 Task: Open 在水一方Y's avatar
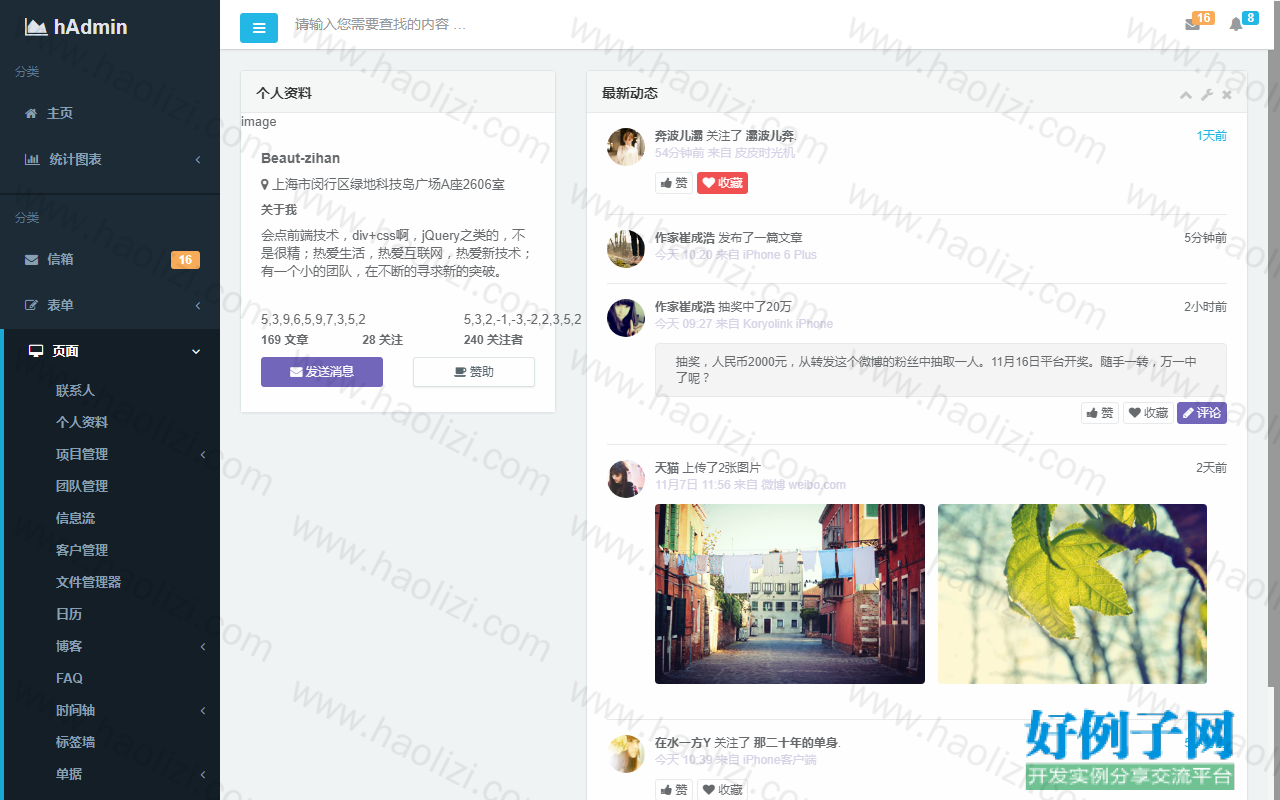[x=626, y=754]
